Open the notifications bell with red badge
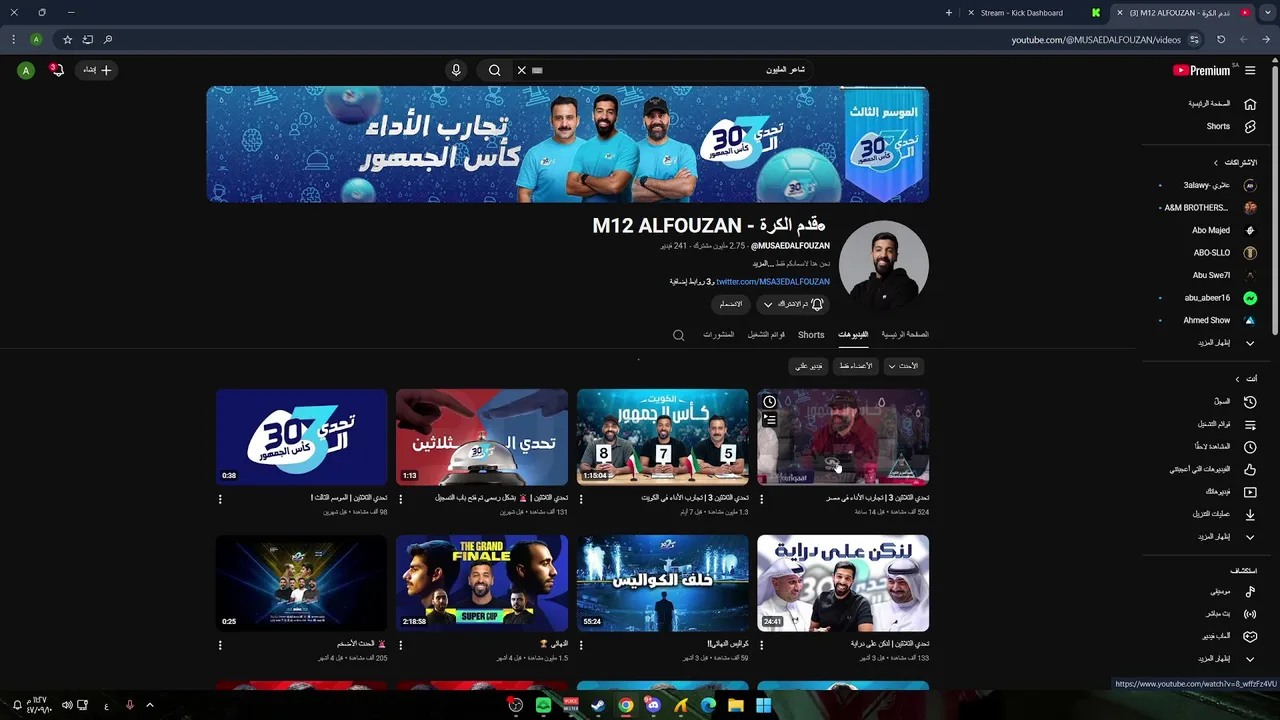 pos(57,70)
